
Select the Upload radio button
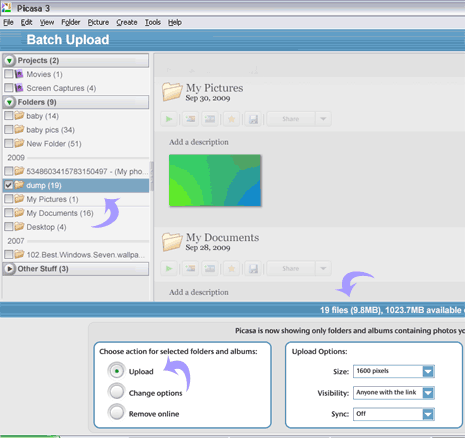116,371
